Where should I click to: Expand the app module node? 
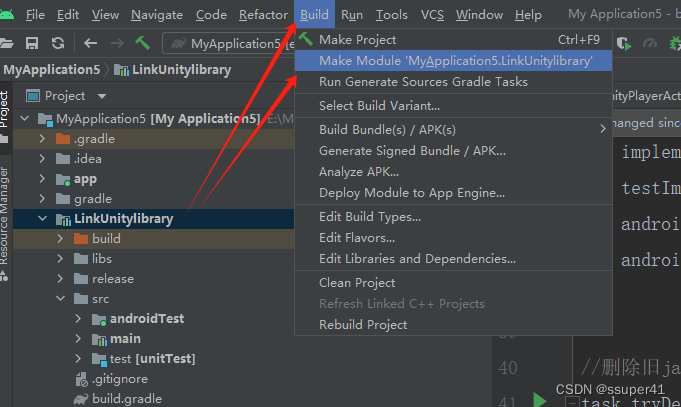(42, 179)
